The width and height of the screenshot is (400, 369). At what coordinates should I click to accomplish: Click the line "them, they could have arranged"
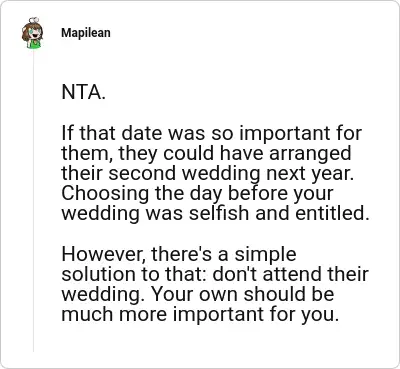(x=206, y=153)
